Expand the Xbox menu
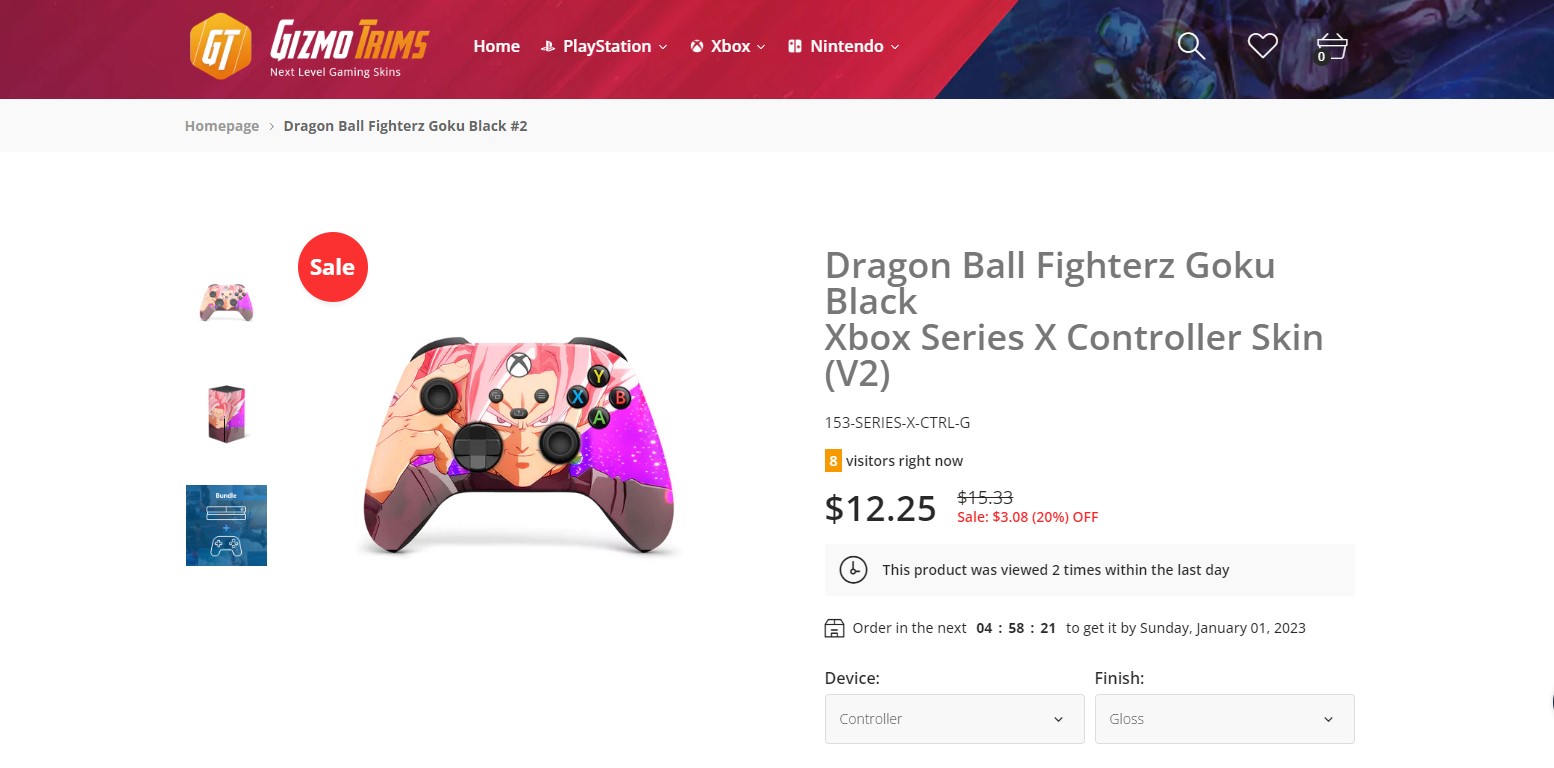This screenshot has height=768, width=1554. pos(728,46)
